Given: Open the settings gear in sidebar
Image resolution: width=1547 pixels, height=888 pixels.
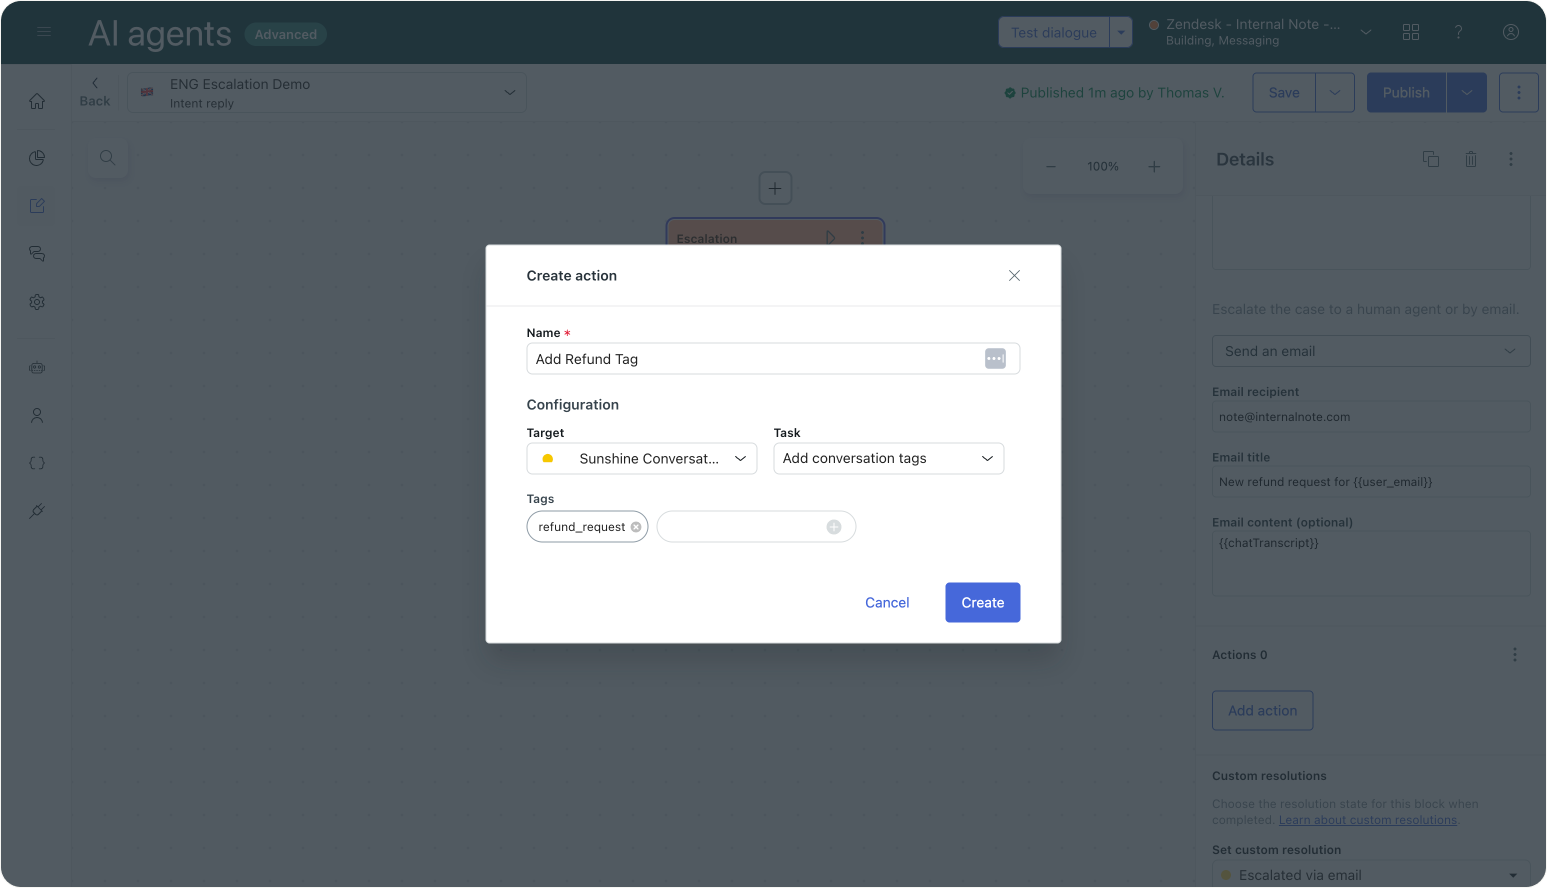Looking at the screenshot, I should [x=37, y=302].
